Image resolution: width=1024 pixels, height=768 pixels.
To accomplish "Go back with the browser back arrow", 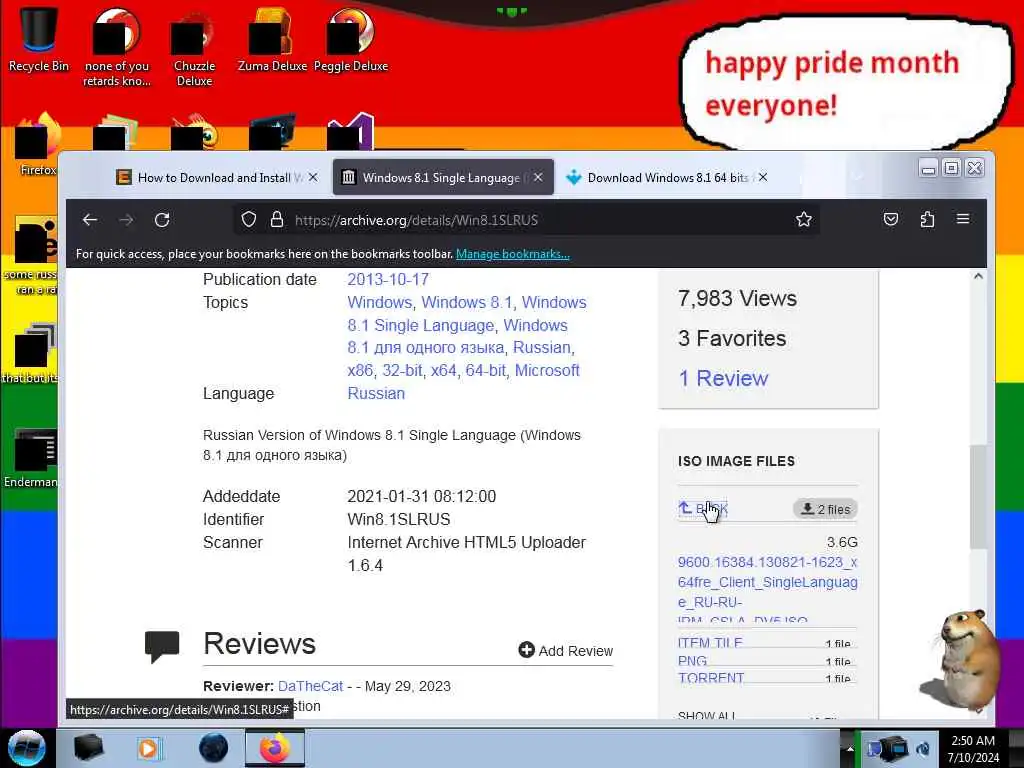I will [90, 219].
